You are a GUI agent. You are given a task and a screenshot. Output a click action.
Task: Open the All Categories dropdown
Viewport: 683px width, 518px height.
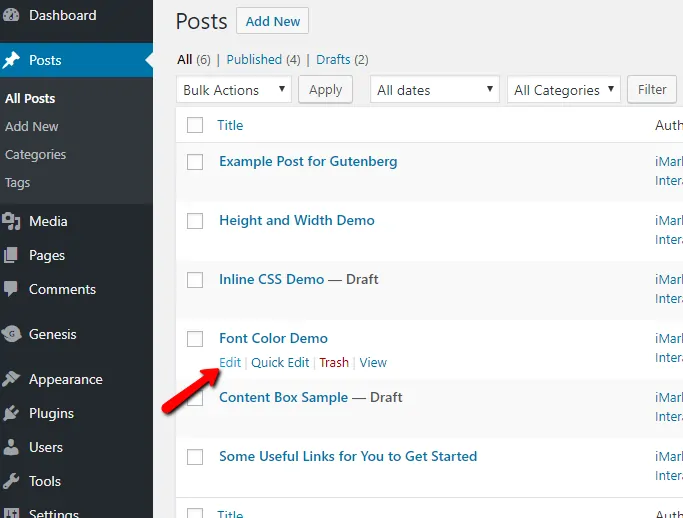564,90
